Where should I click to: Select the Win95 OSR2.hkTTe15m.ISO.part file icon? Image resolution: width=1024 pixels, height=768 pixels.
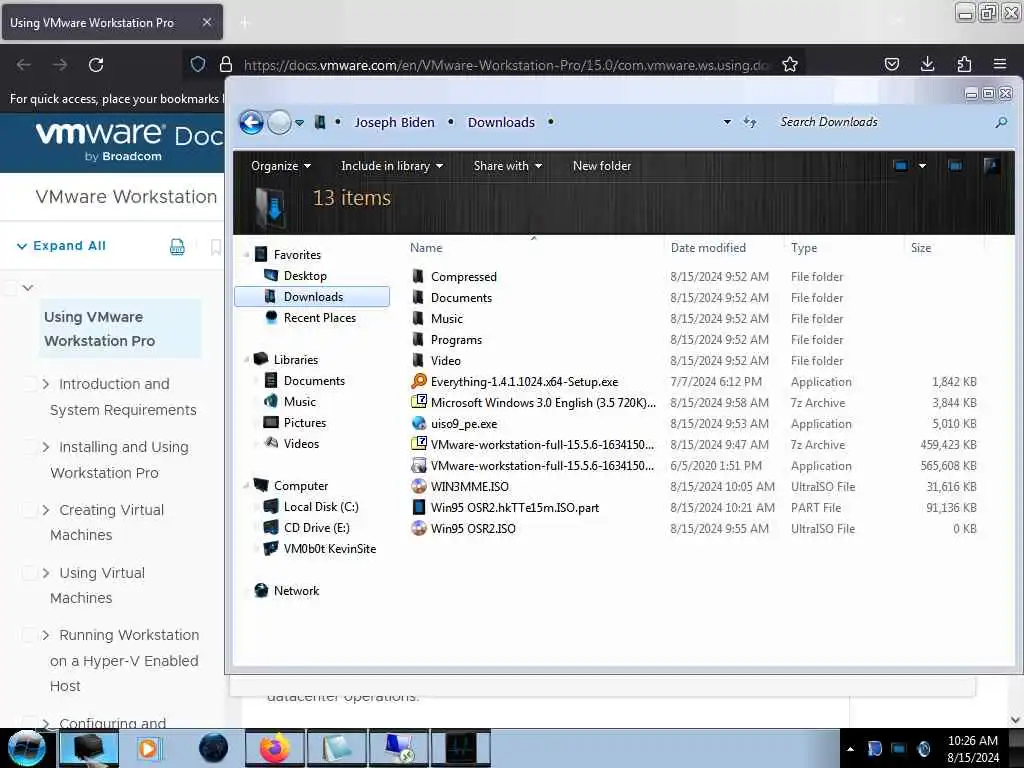point(419,507)
